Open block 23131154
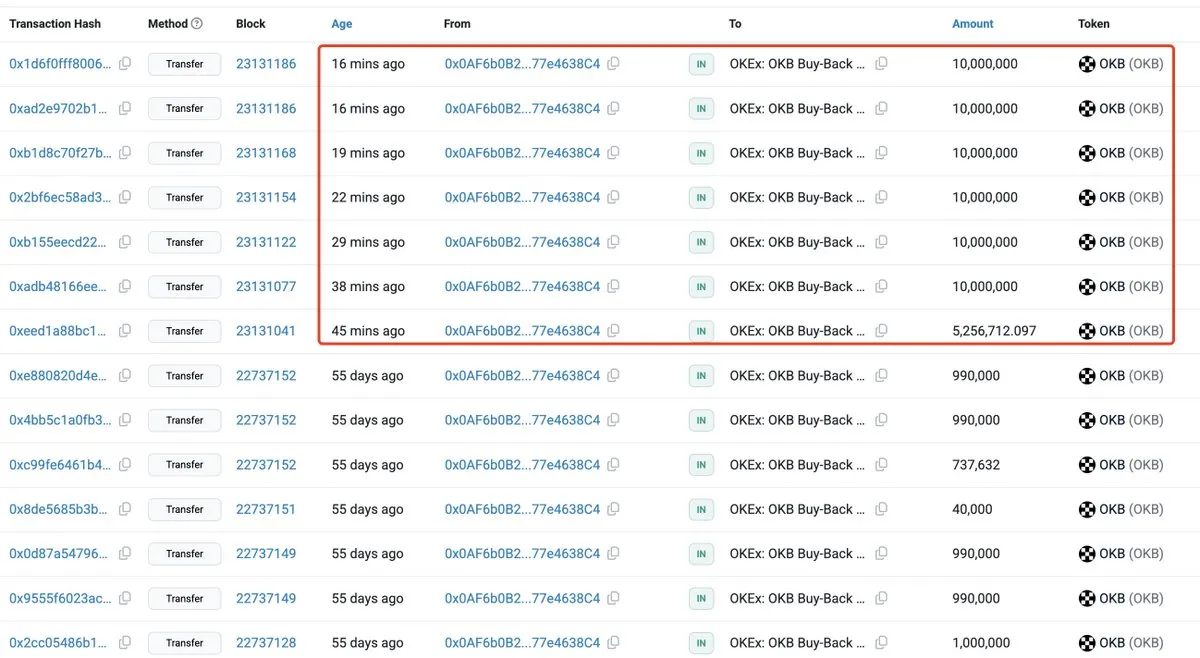This screenshot has height=658, width=1200. (266, 197)
